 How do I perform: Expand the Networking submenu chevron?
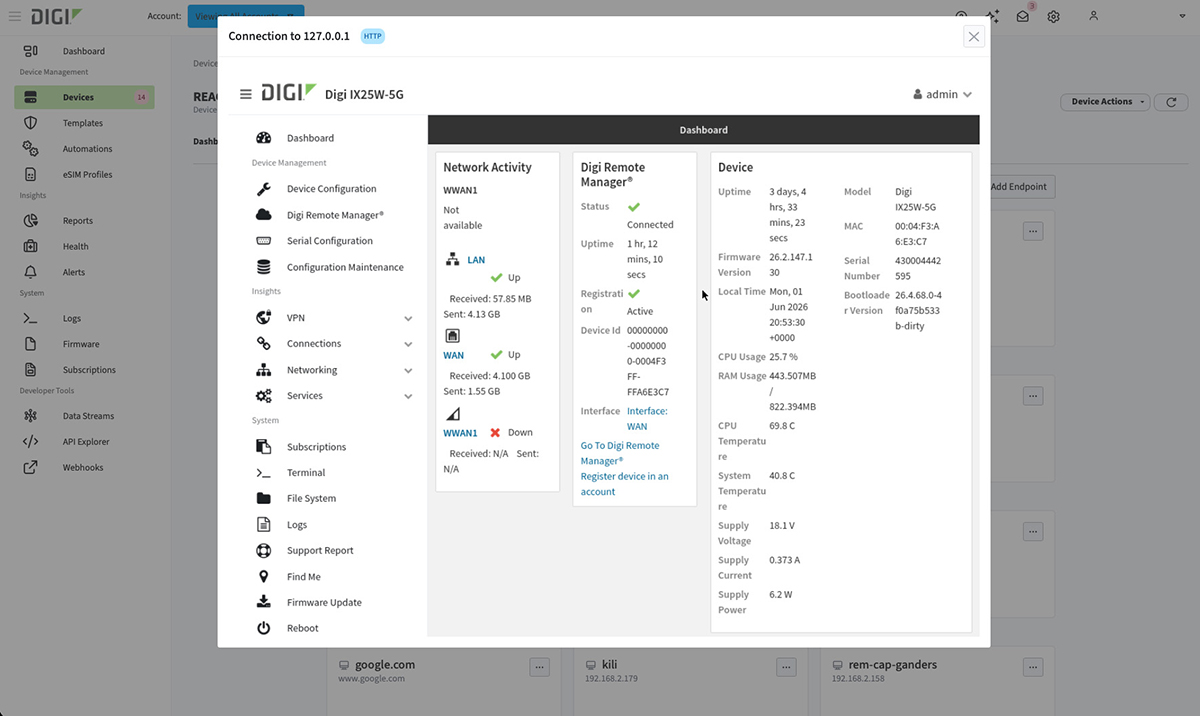point(408,371)
